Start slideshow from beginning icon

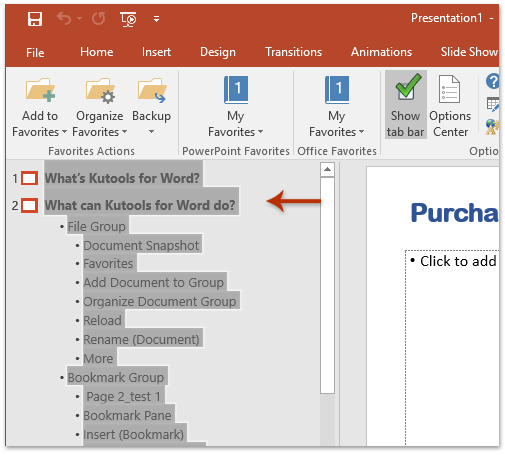[128, 19]
